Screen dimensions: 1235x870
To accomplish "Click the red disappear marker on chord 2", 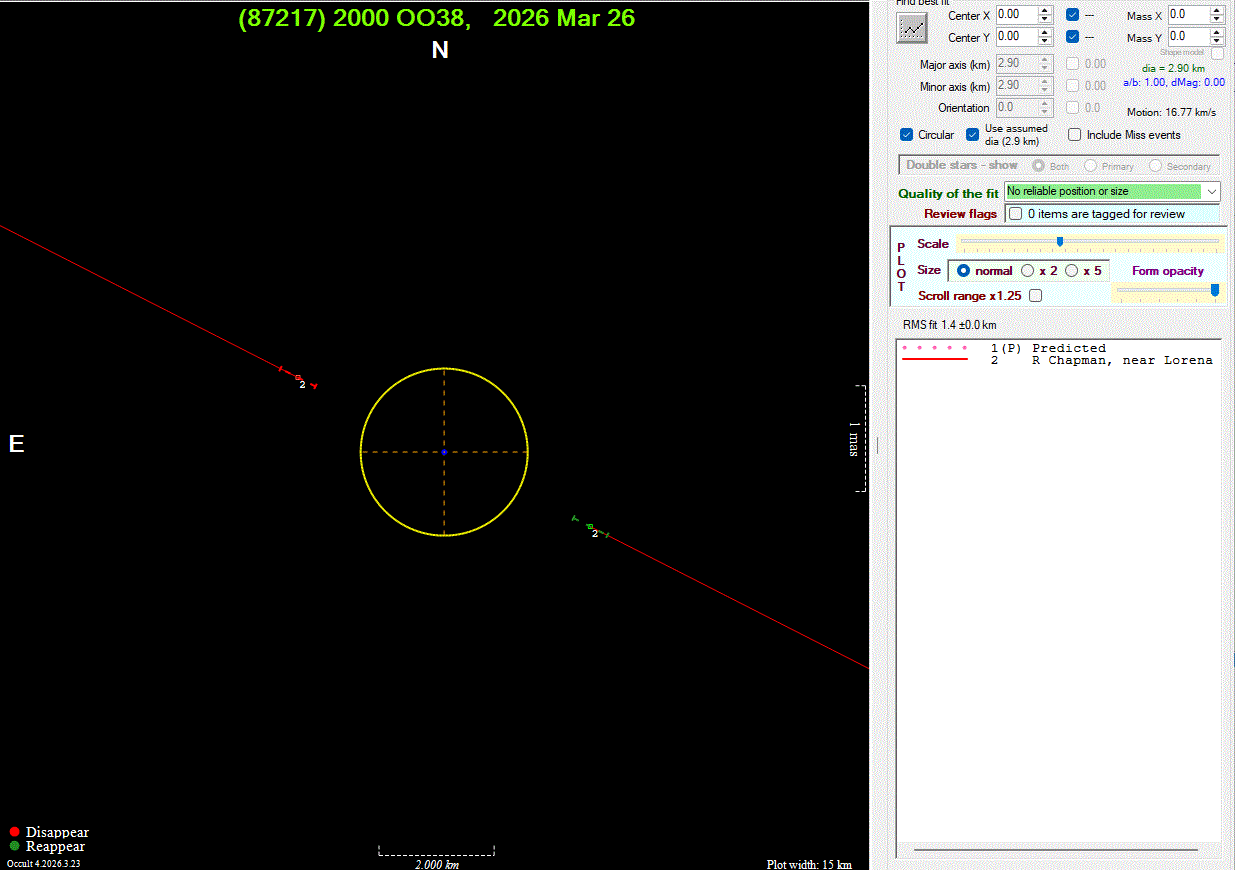I will tap(298, 377).
